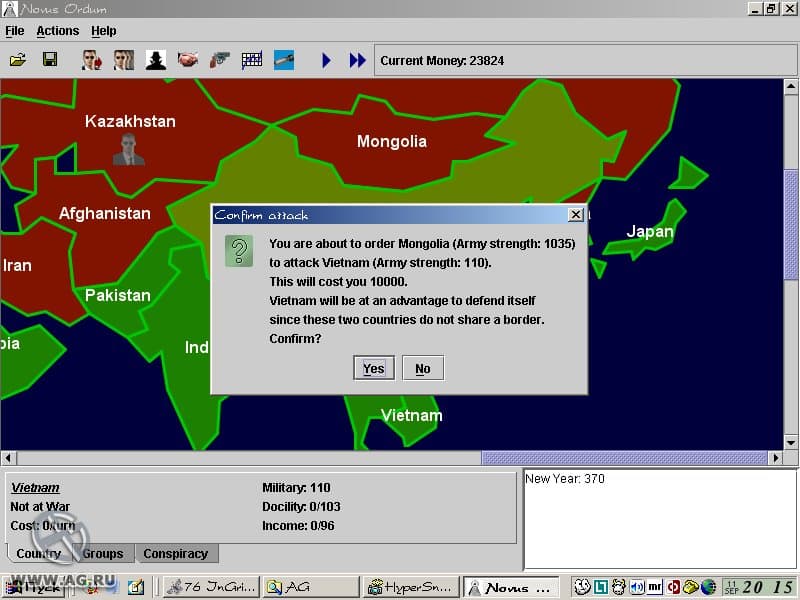Click the 'Current Money: 23824' display
This screenshot has width=800, height=600.
pos(442,61)
